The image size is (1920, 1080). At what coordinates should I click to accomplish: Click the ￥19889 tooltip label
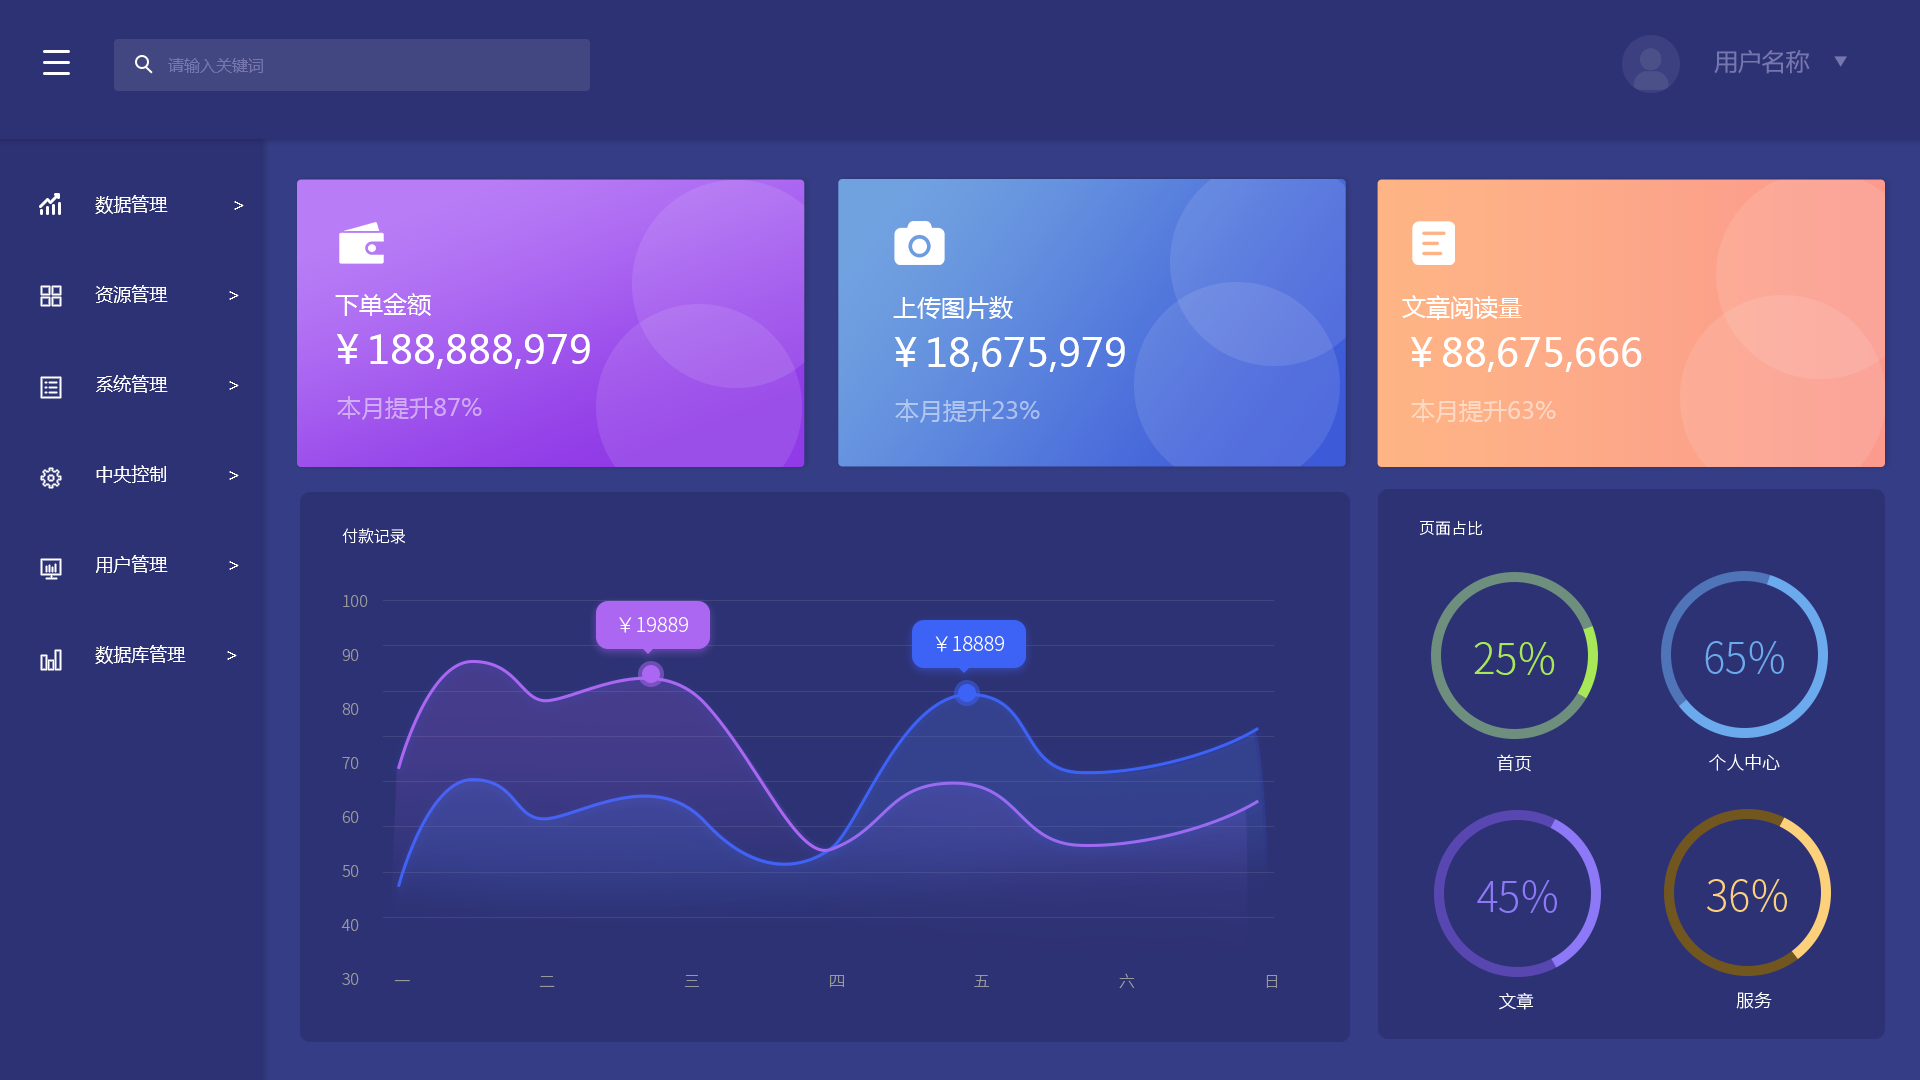[653, 625]
